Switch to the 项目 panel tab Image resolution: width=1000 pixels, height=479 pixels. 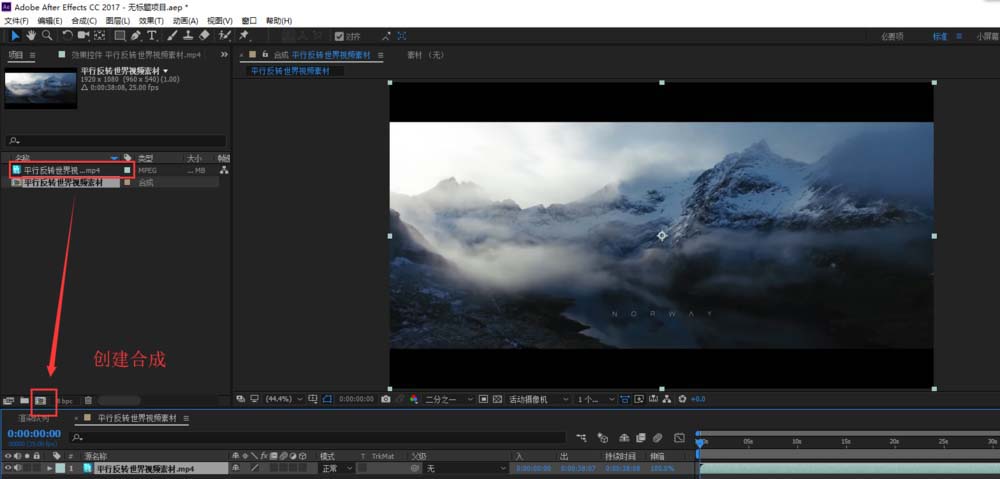[15, 55]
